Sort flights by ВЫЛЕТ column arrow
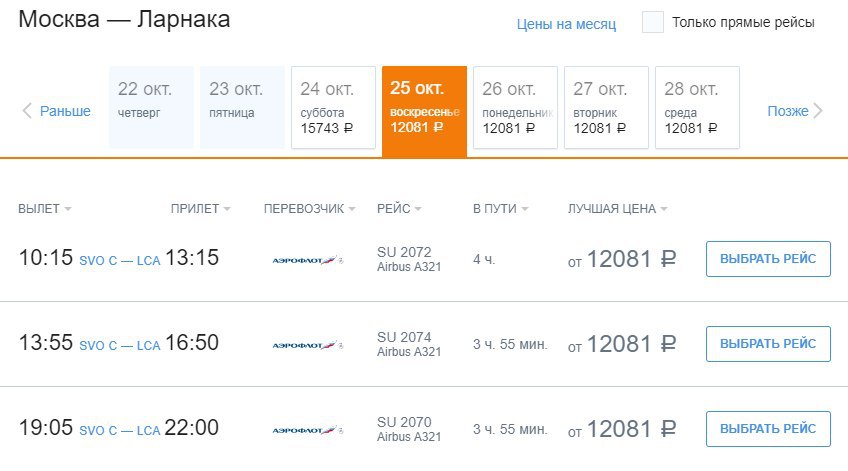 click(68, 209)
